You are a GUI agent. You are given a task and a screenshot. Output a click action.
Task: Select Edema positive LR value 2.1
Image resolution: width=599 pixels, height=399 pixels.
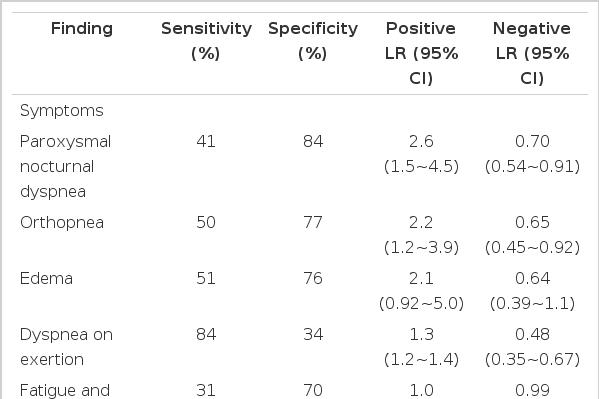tap(421, 279)
